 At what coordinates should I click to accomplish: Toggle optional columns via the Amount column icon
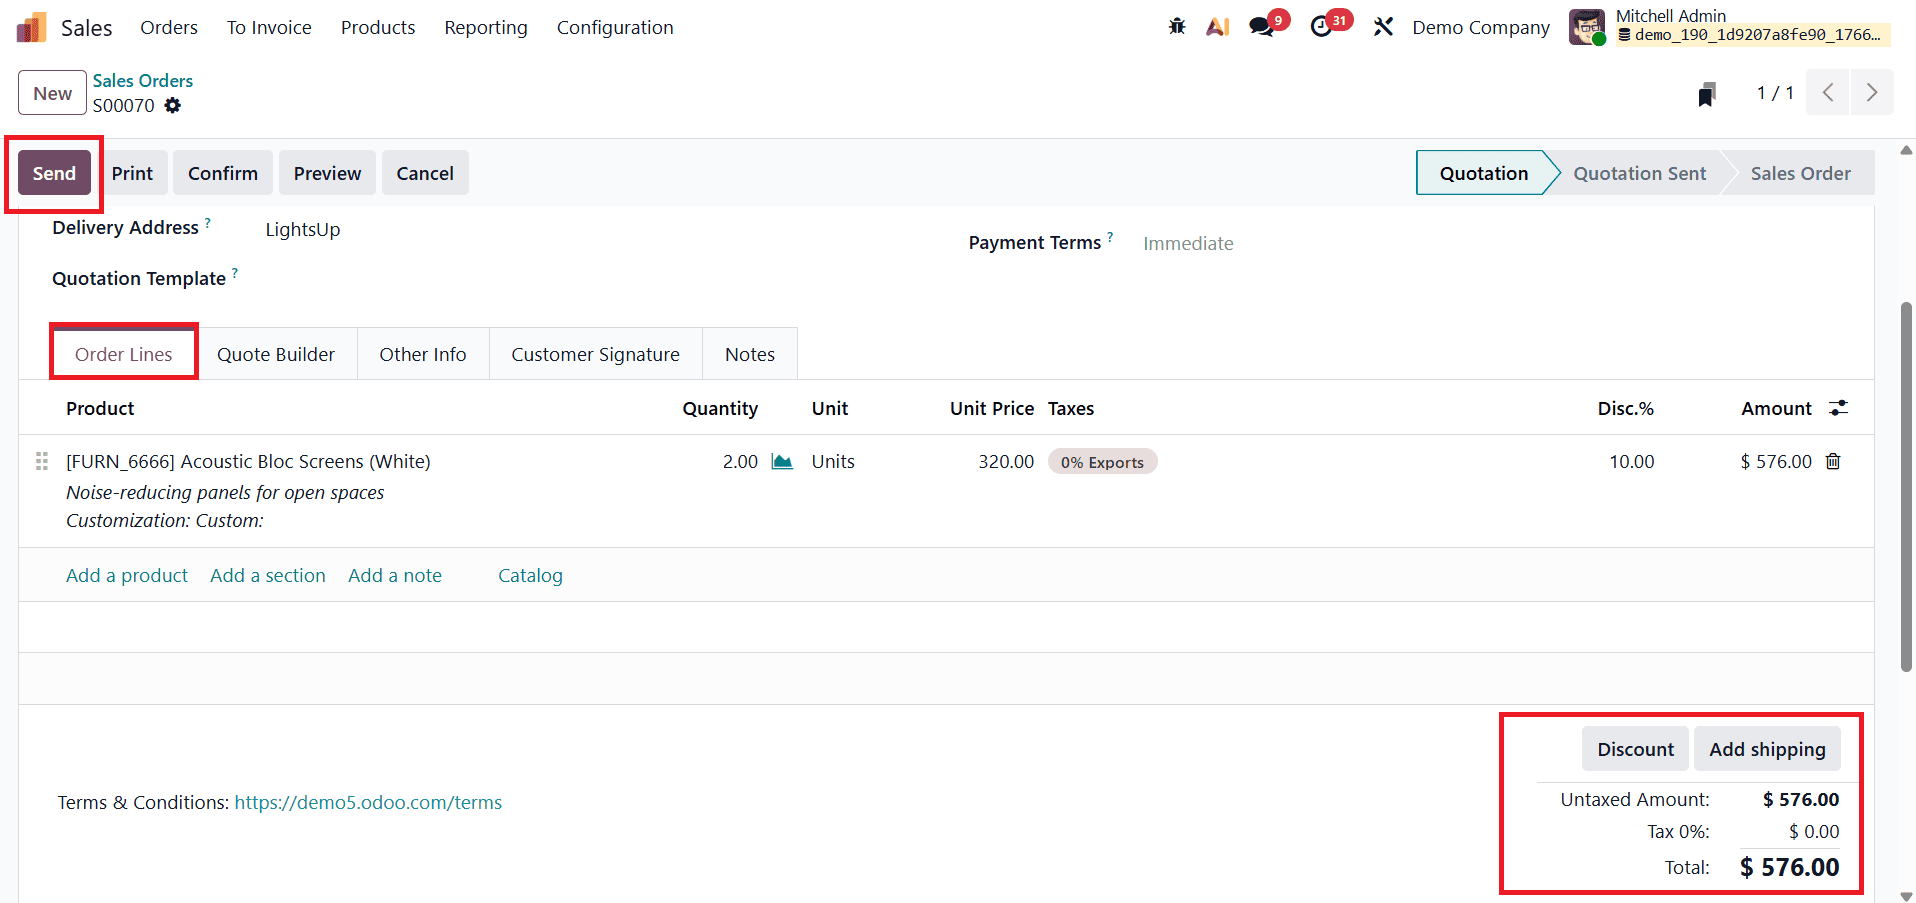[x=1840, y=408]
